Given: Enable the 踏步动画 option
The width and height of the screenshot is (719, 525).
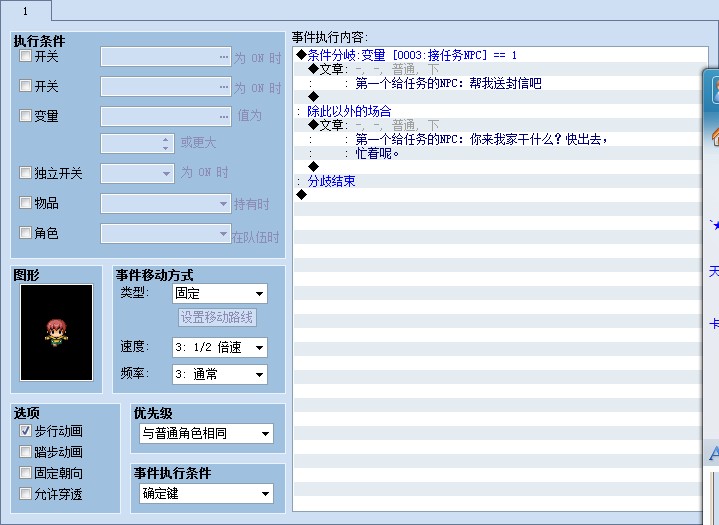Looking at the screenshot, I should (x=25, y=452).
